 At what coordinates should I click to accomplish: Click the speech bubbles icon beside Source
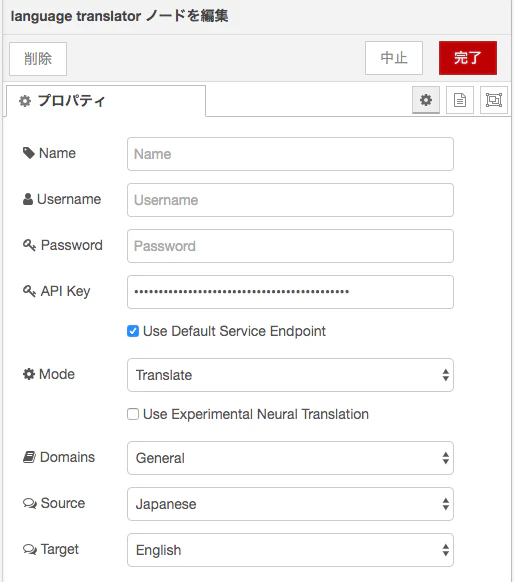tap(30, 503)
